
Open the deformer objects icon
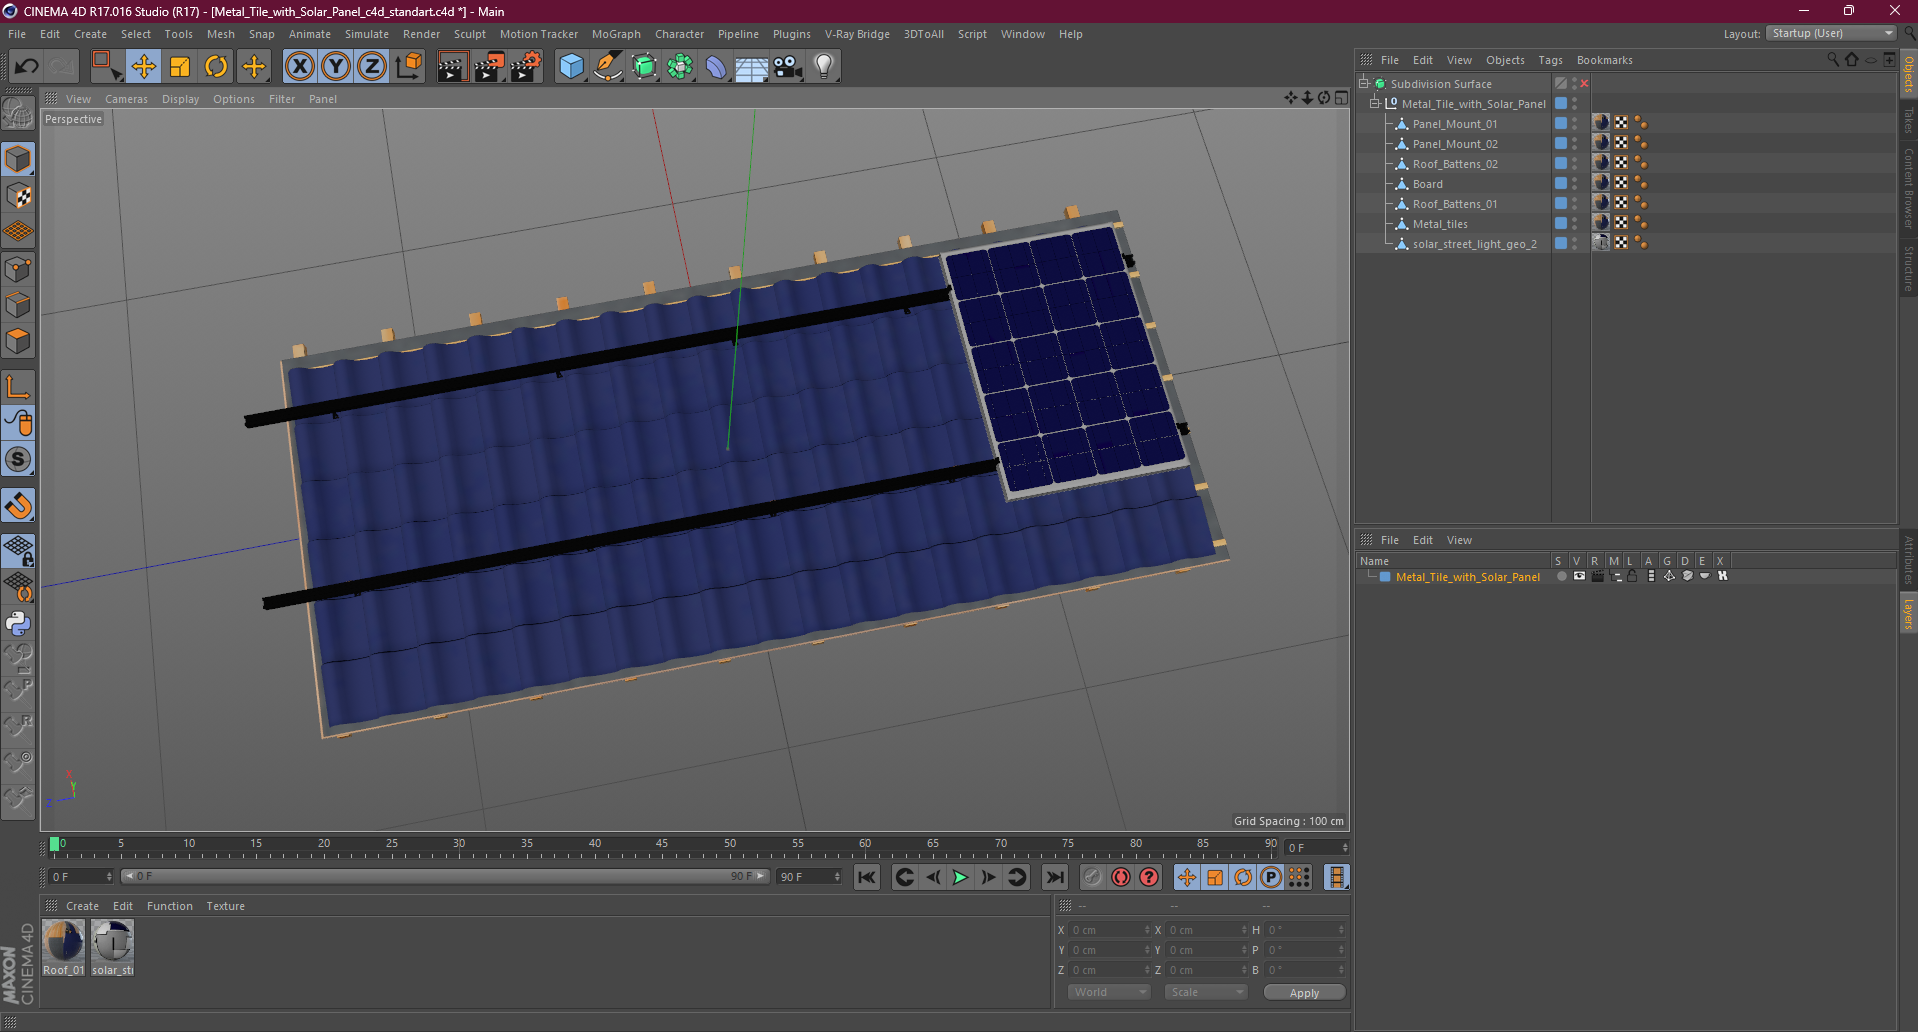[x=716, y=67]
